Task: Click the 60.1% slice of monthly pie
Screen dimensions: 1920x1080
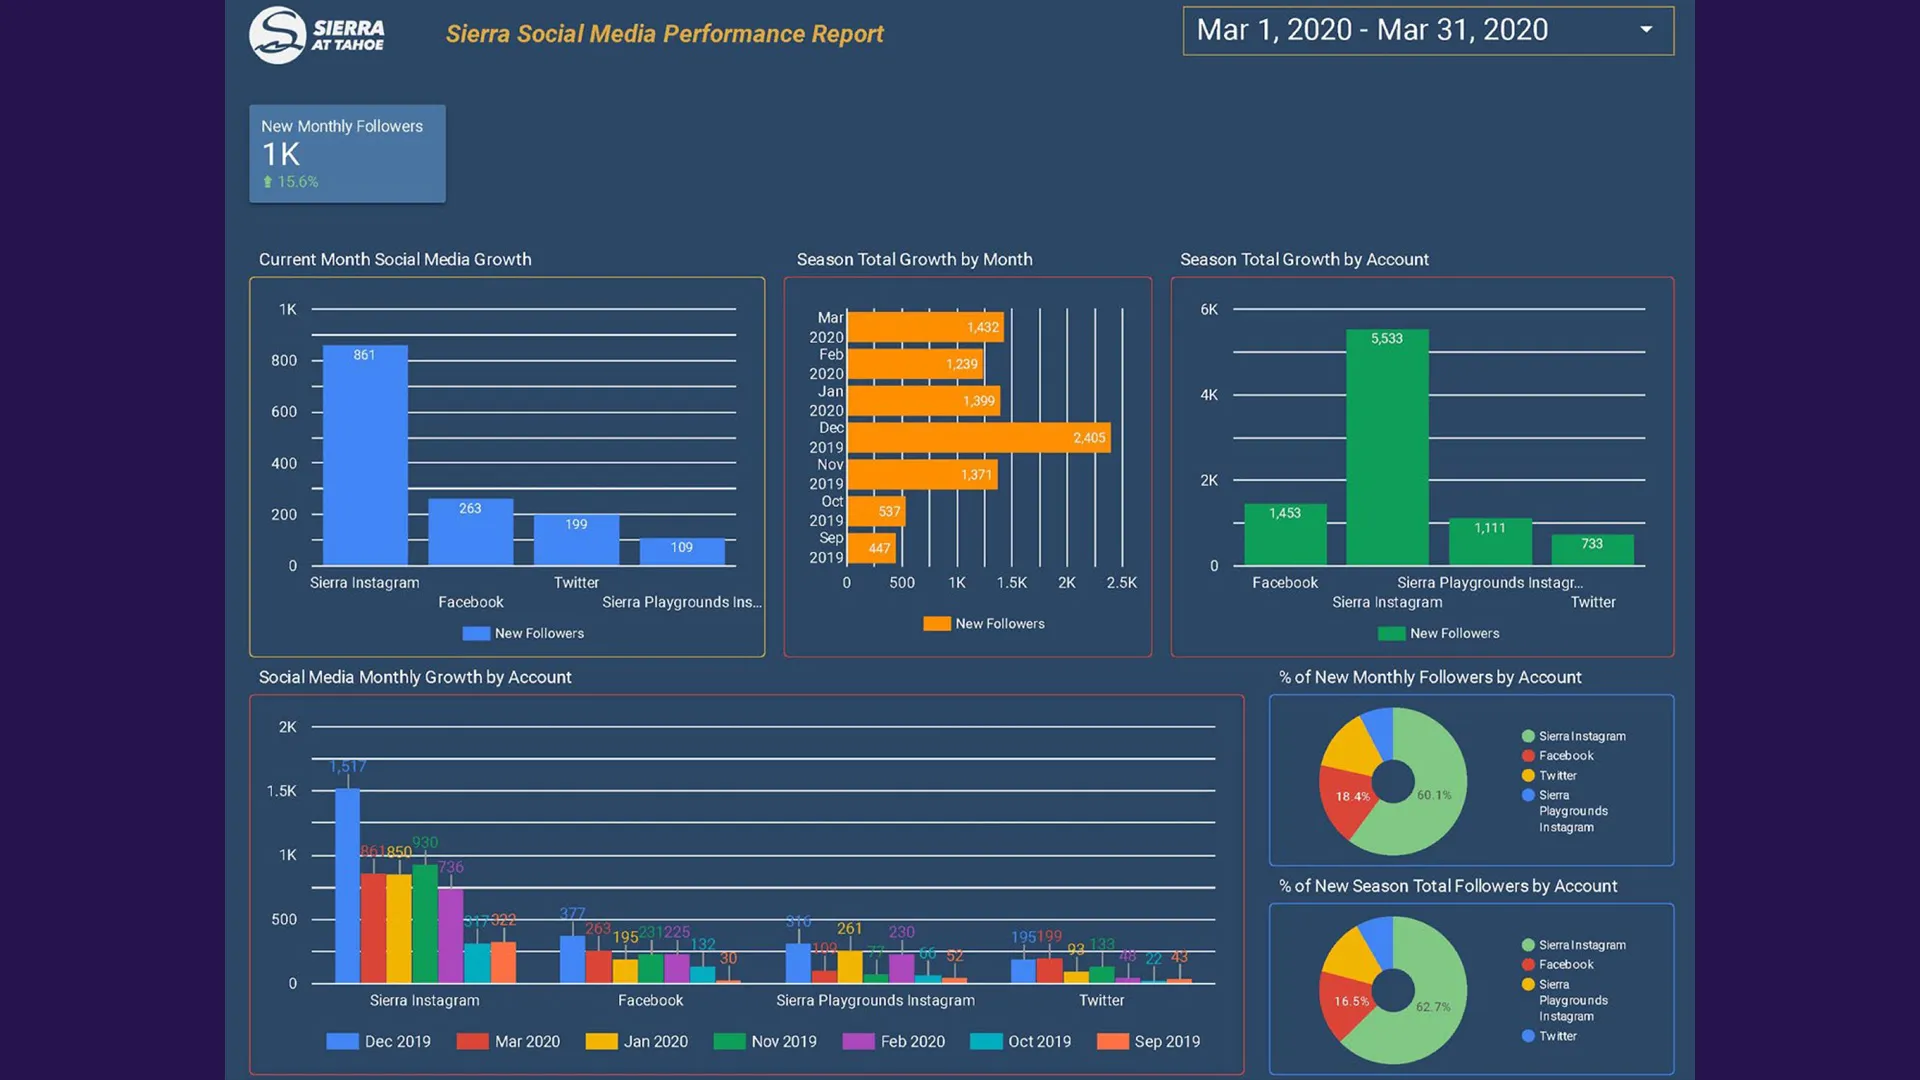Action: point(1435,795)
